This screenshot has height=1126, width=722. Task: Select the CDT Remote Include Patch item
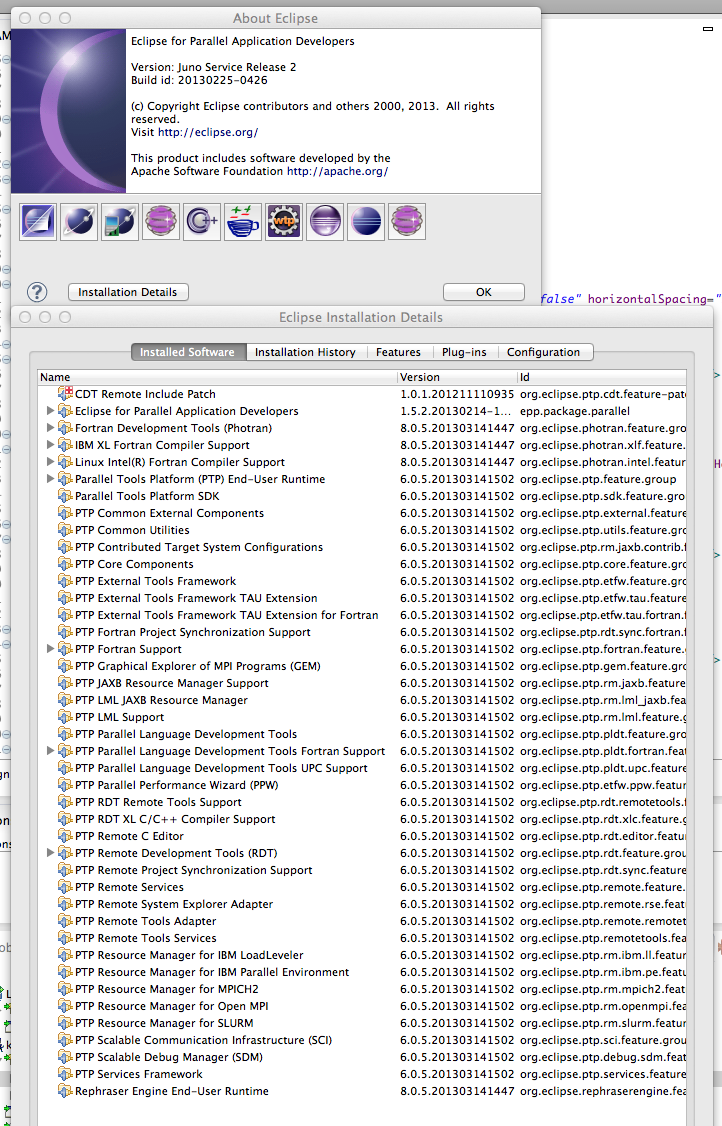click(145, 394)
